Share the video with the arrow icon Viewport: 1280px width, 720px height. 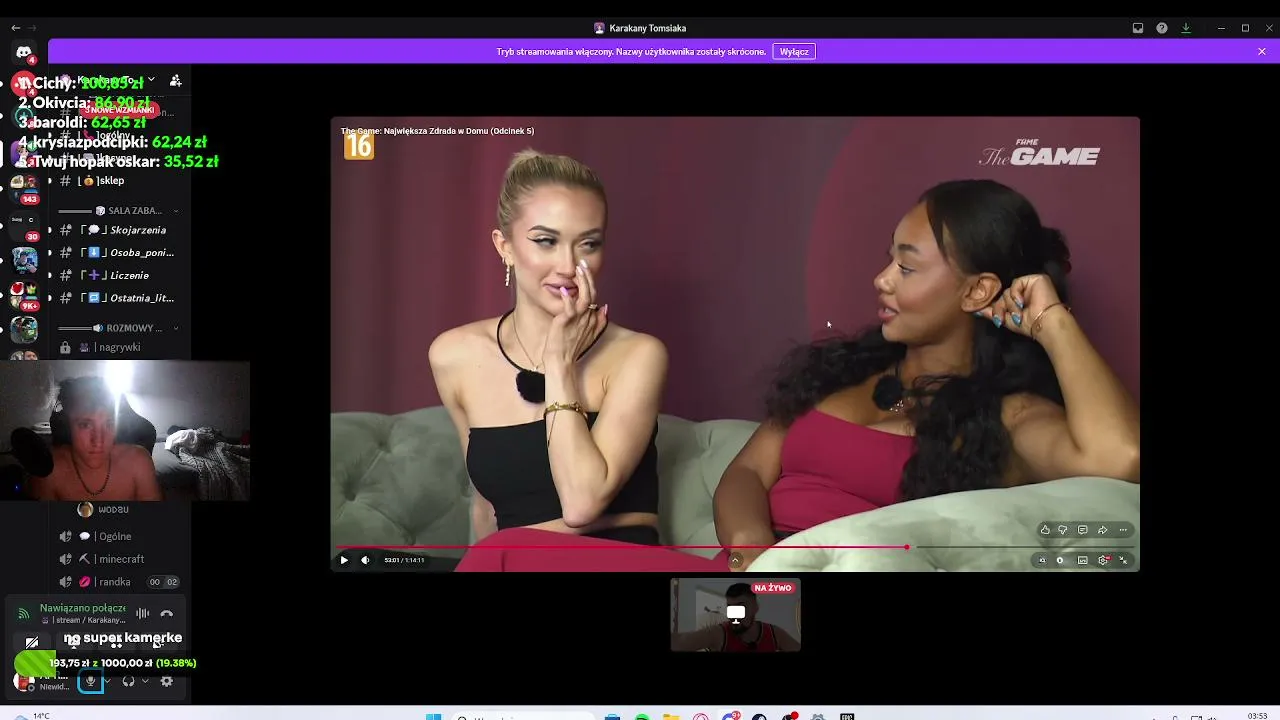tap(1102, 530)
